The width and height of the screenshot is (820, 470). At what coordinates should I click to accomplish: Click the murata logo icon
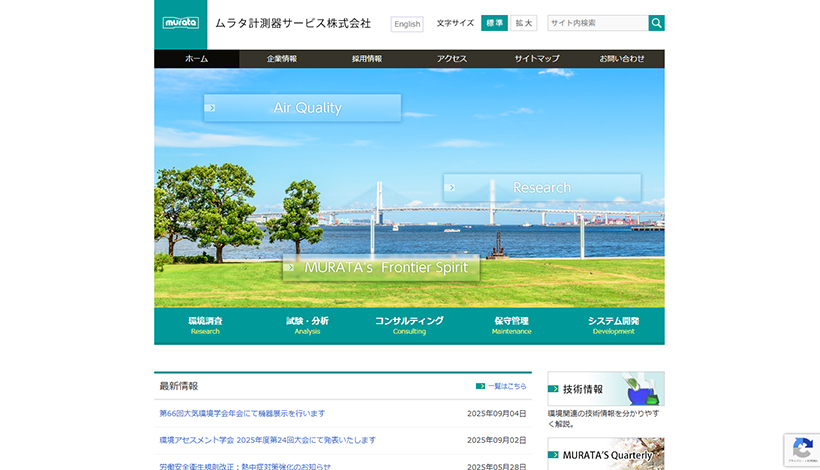pyautogui.click(x=181, y=23)
